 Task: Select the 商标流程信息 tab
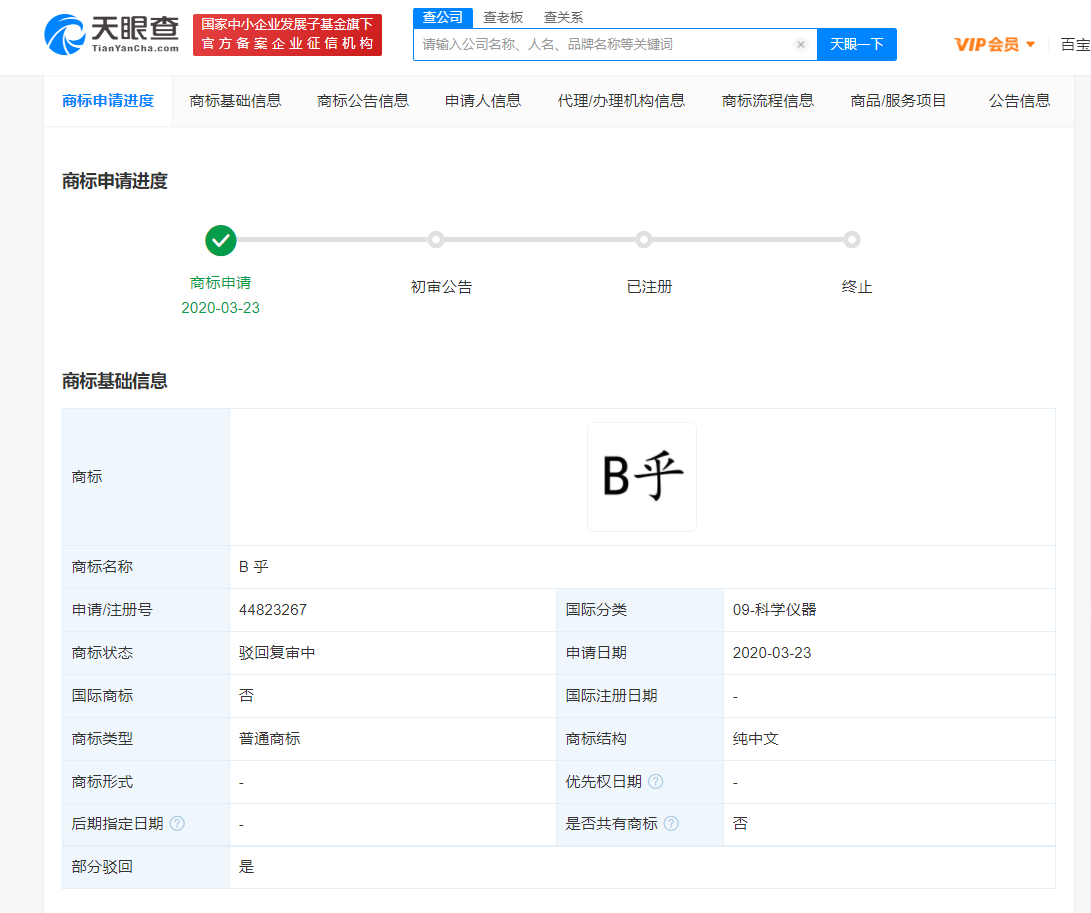coord(767,101)
